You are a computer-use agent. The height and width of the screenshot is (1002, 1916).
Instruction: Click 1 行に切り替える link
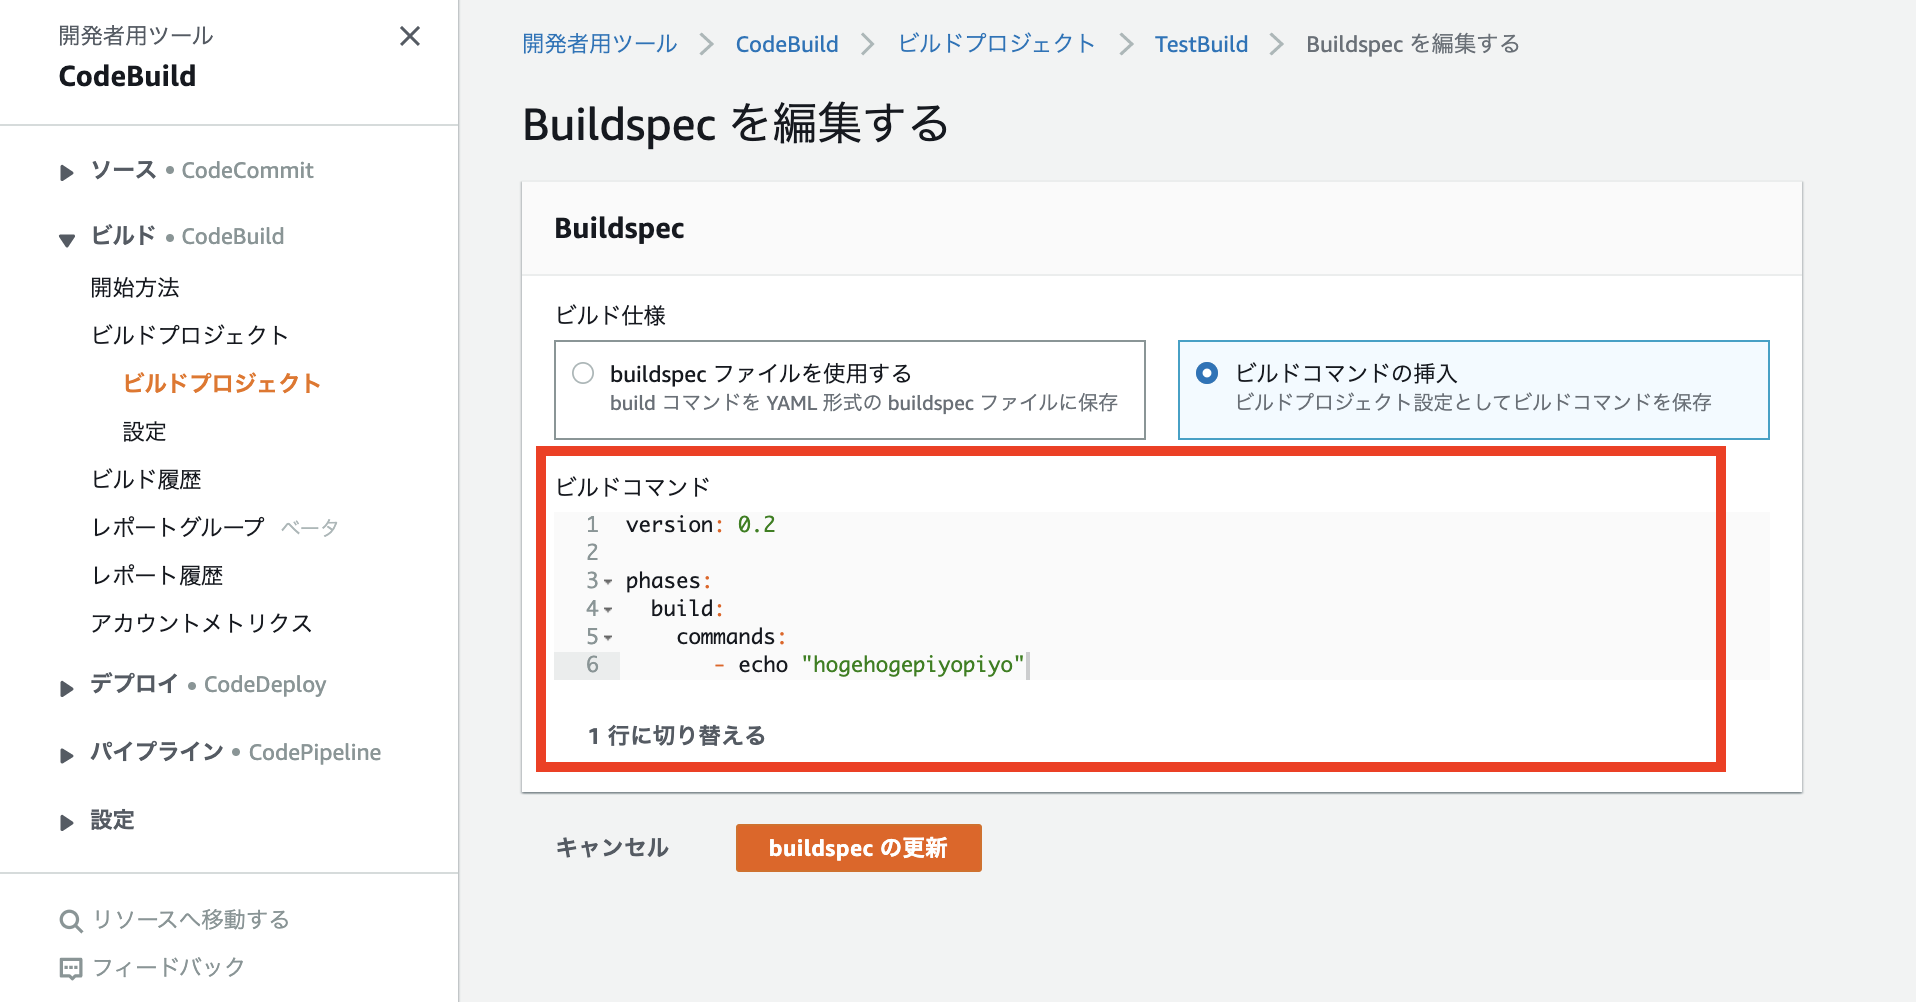tap(677, 736)
